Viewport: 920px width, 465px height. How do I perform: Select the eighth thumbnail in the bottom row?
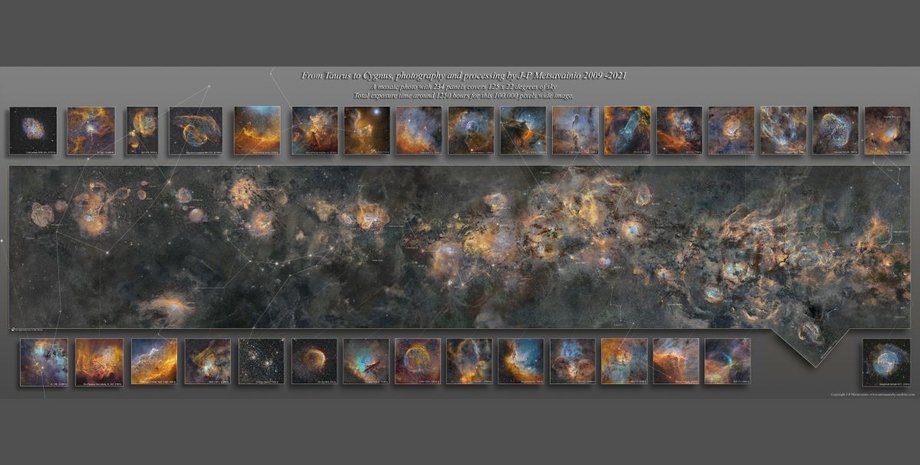click(x=417, y=361)
